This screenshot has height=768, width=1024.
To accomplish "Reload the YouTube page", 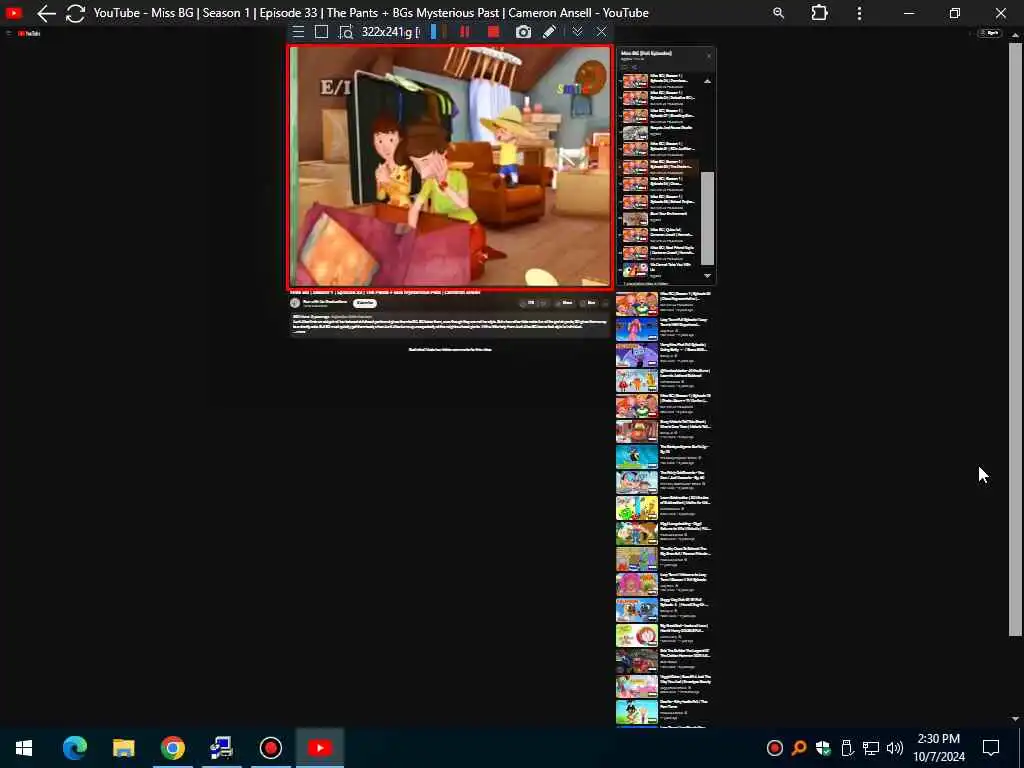I will pyautogui.click(x=75, y=13).
